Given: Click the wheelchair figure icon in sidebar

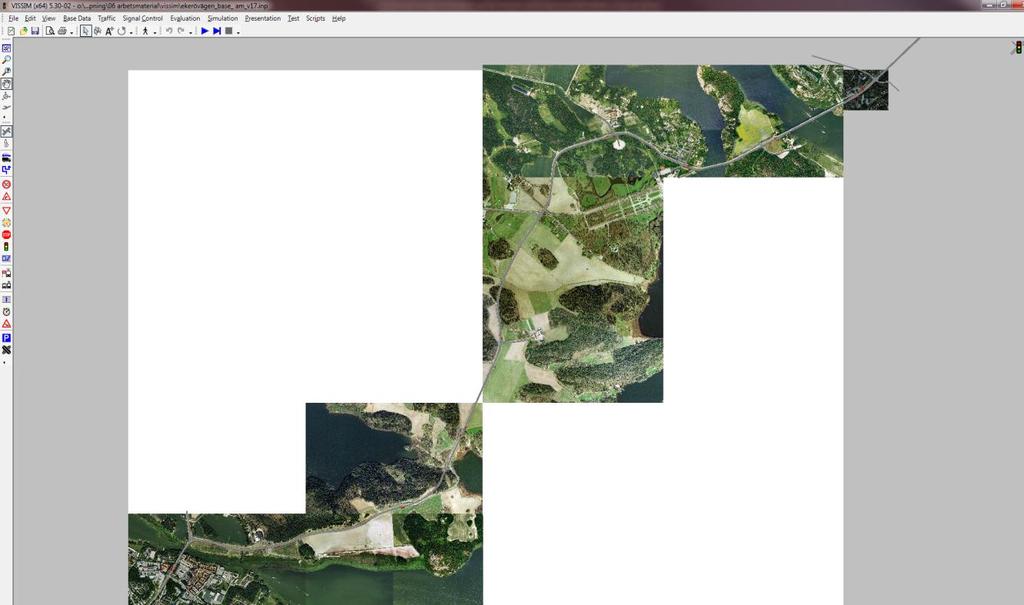Looking at the screenshot, I should [x=7, y=96].
